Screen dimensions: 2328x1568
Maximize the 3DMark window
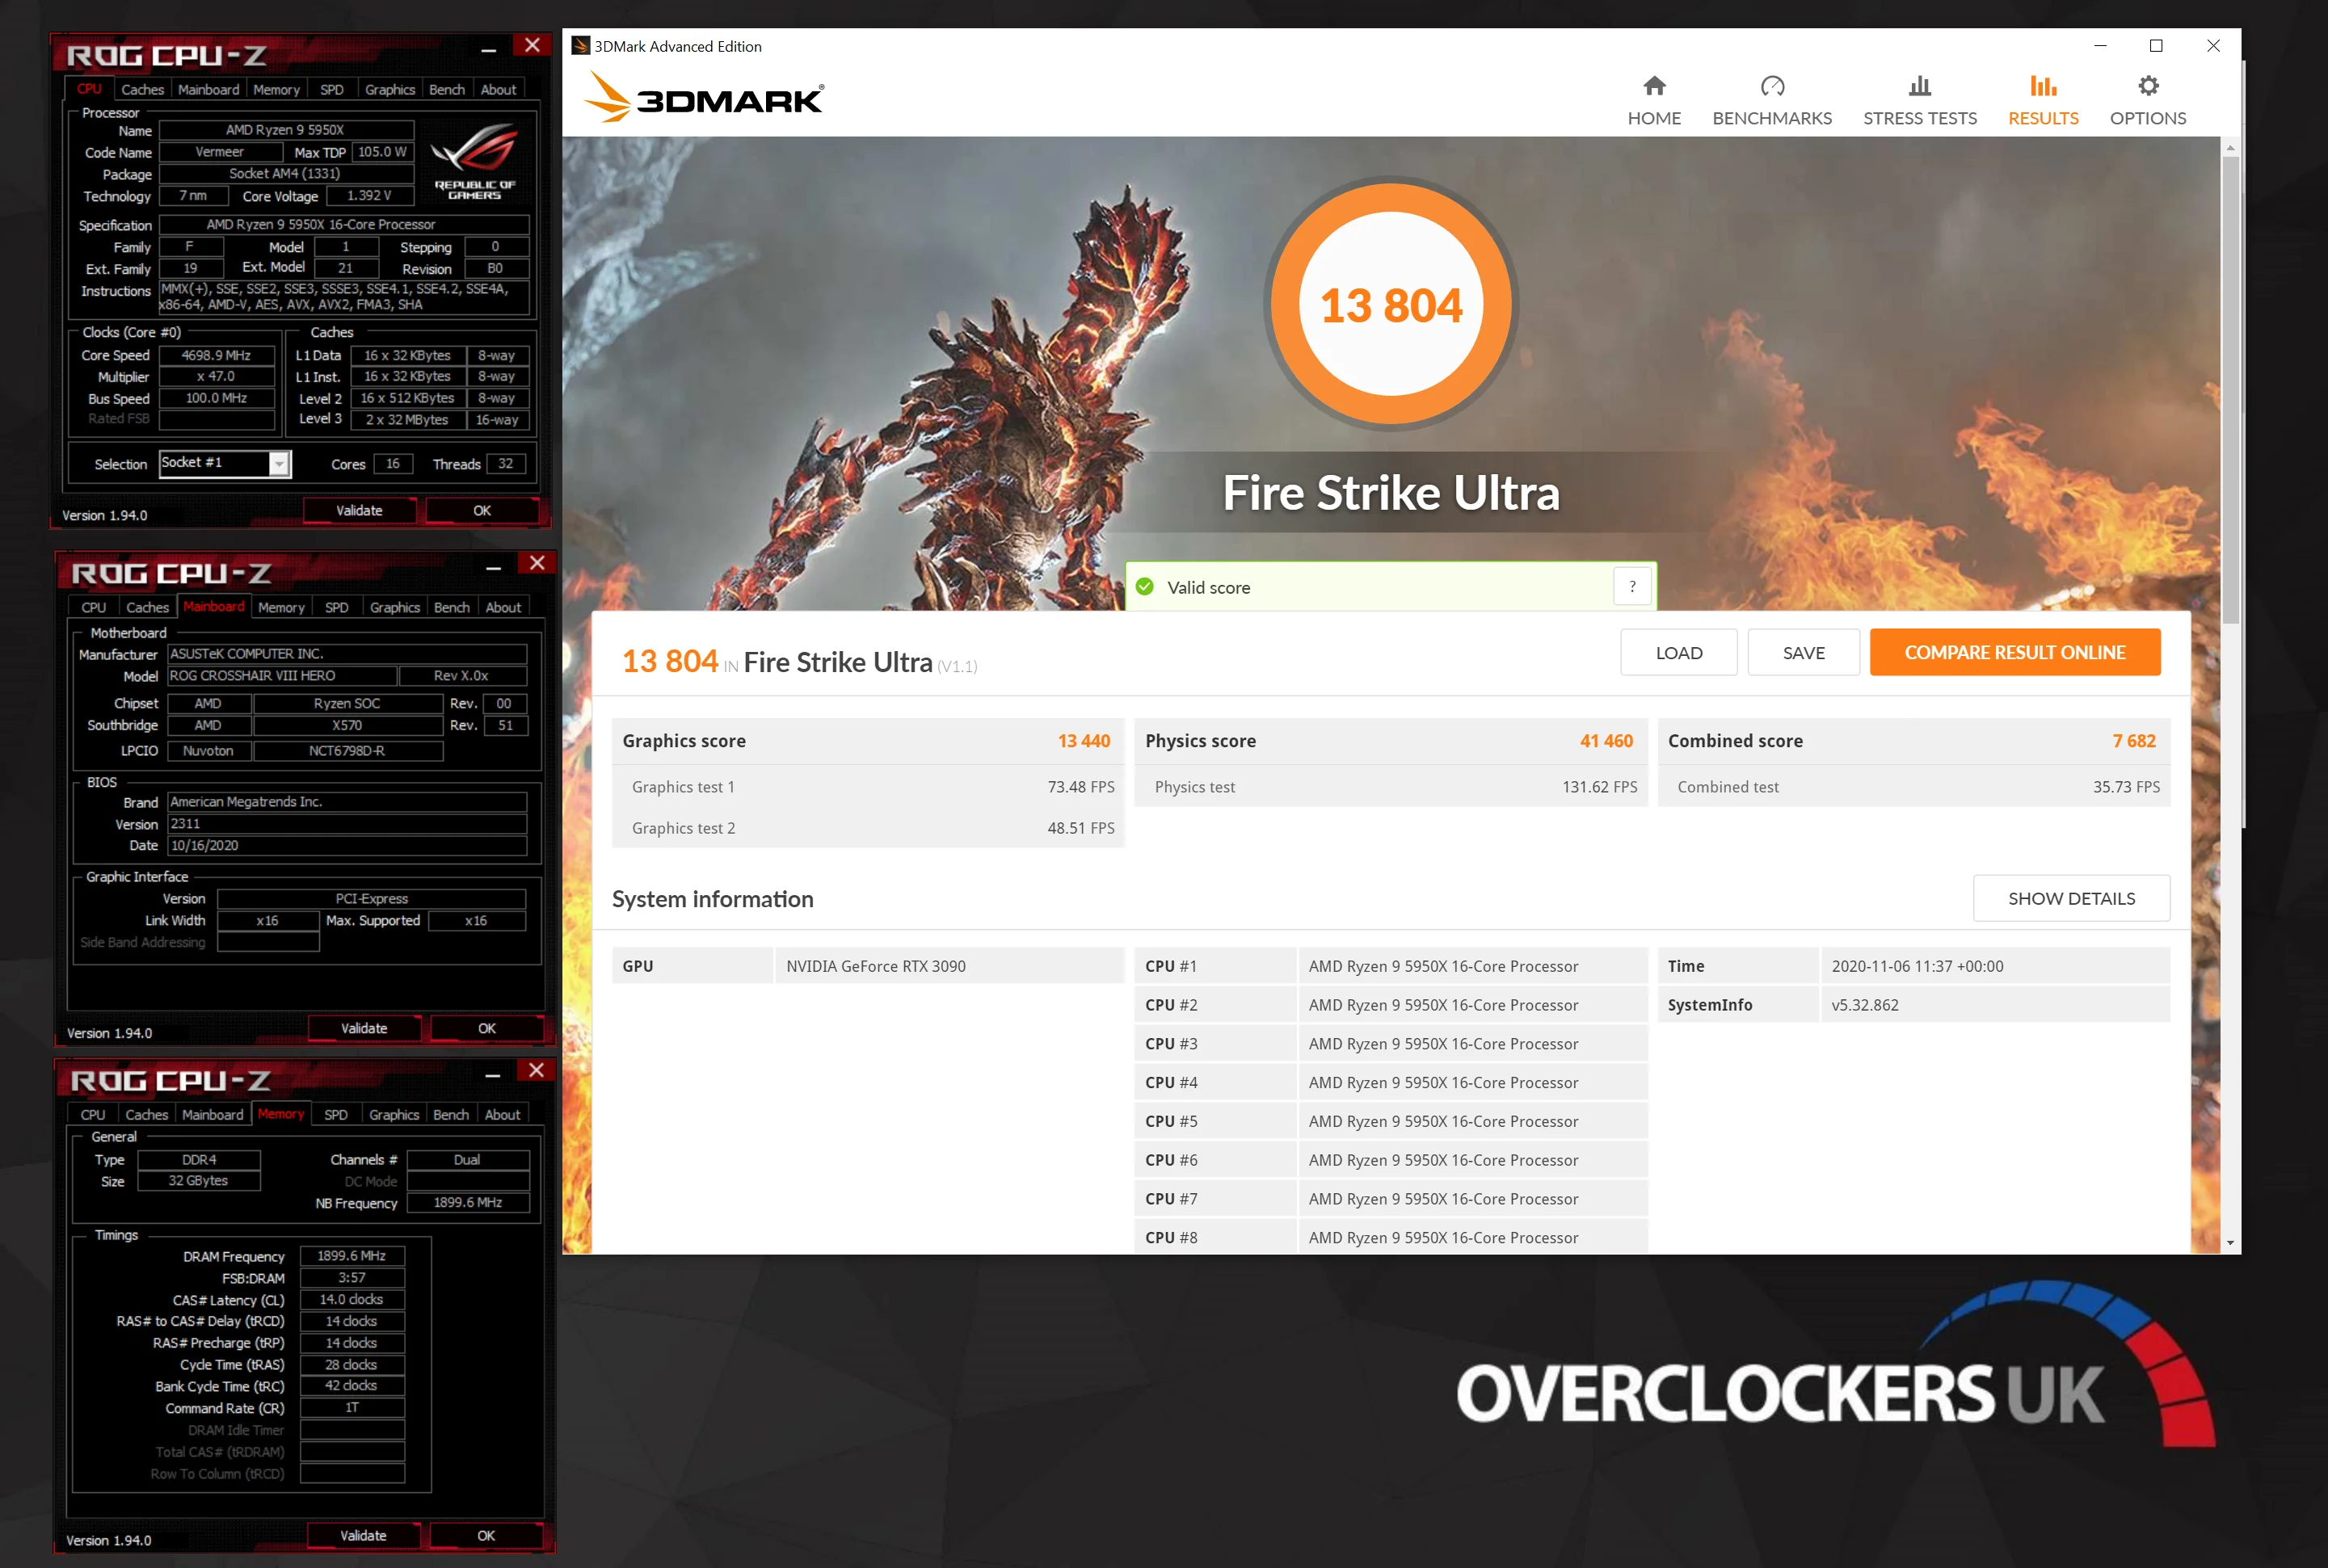coord(2156,46)
